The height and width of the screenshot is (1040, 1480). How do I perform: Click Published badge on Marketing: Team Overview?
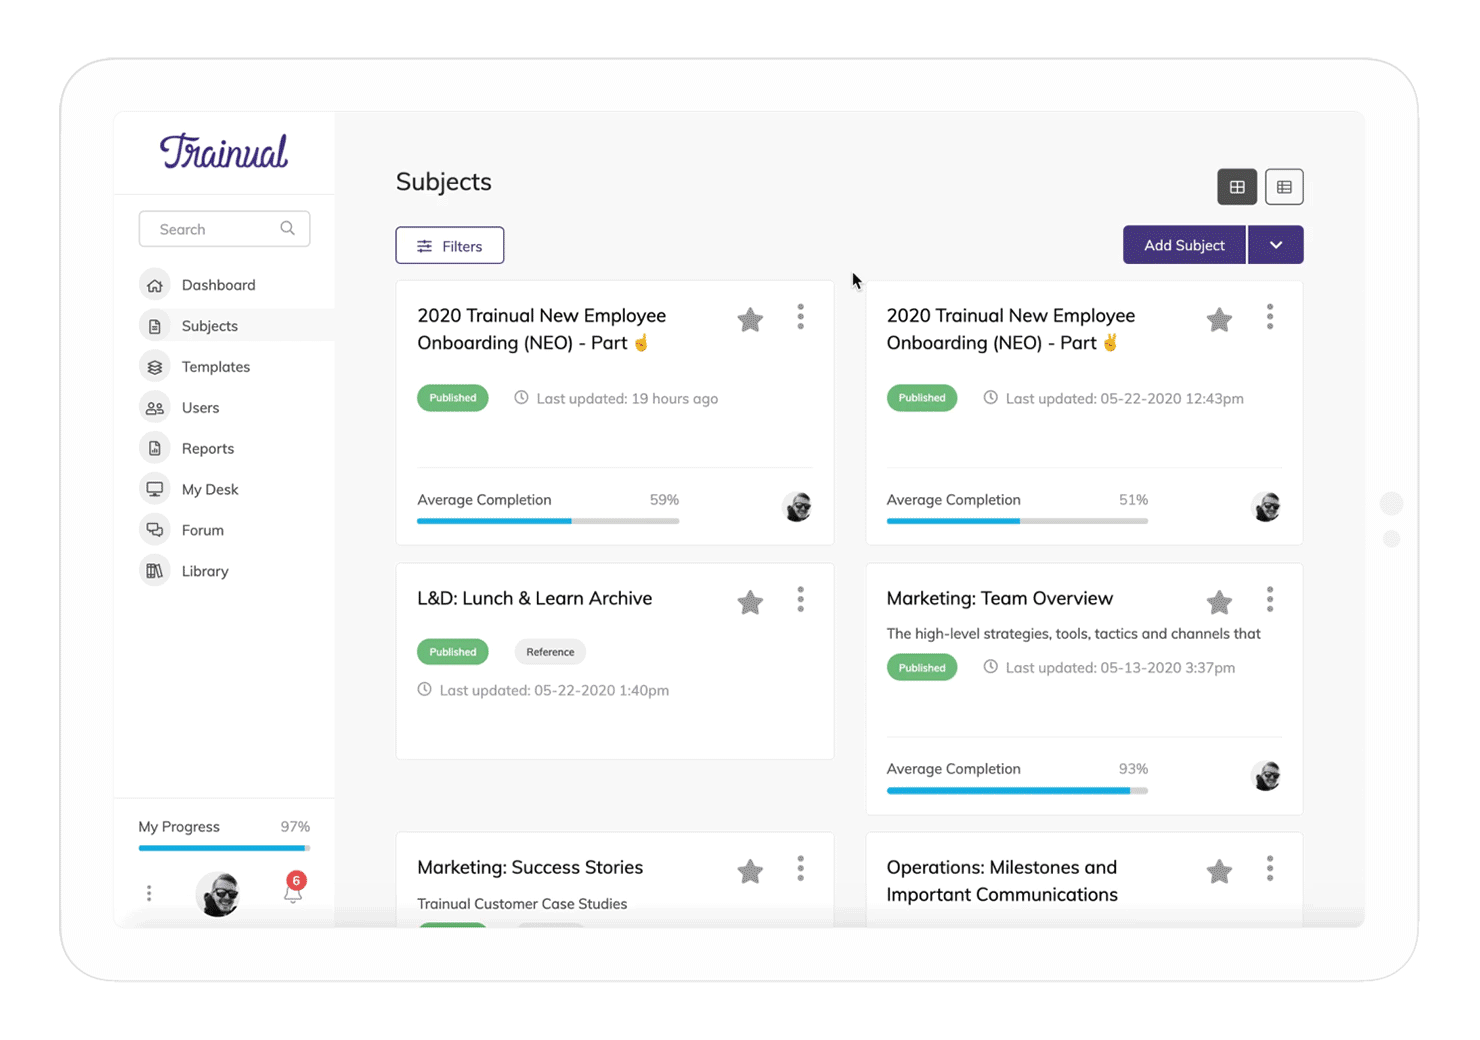(922, 667)
